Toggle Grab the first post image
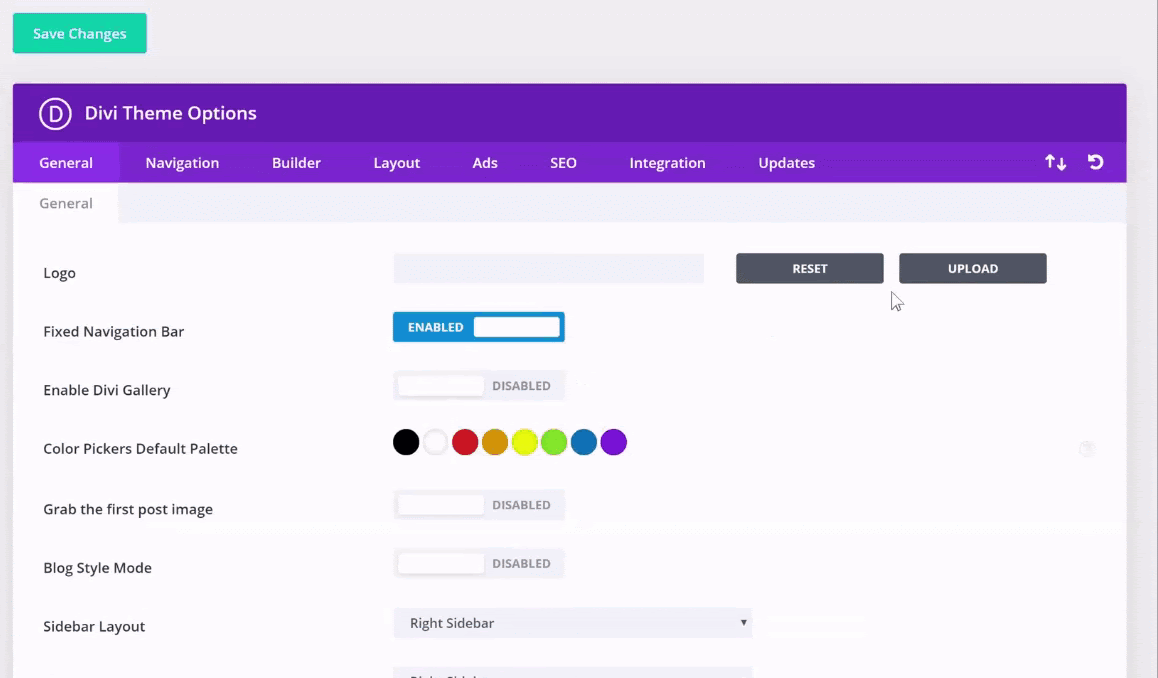Image resolution: width=1158 pixels, height=678 pixels. pos(479,505)
